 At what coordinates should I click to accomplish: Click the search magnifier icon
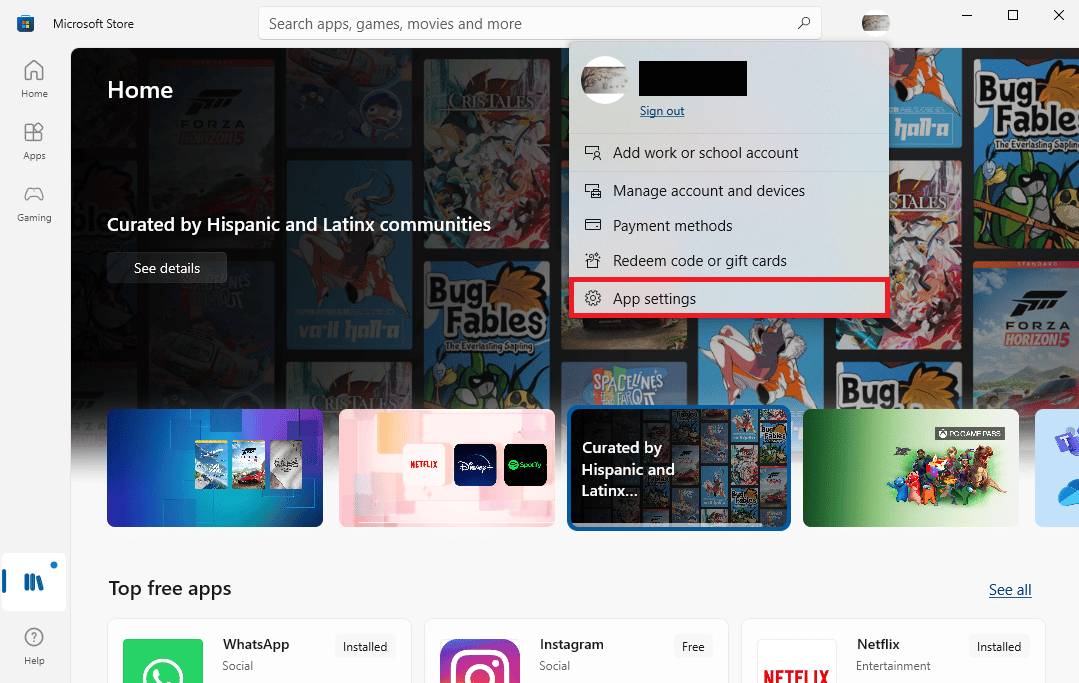click(804, 23)
